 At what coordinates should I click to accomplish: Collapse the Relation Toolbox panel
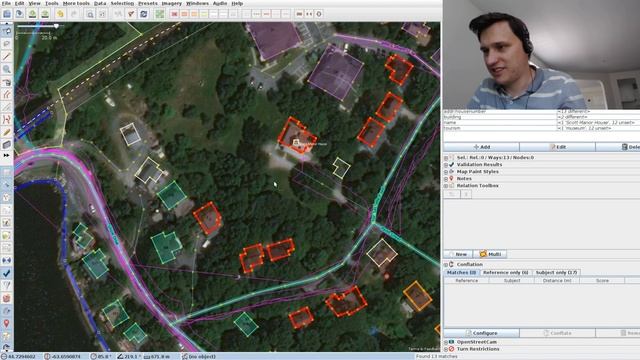[446, 186]
